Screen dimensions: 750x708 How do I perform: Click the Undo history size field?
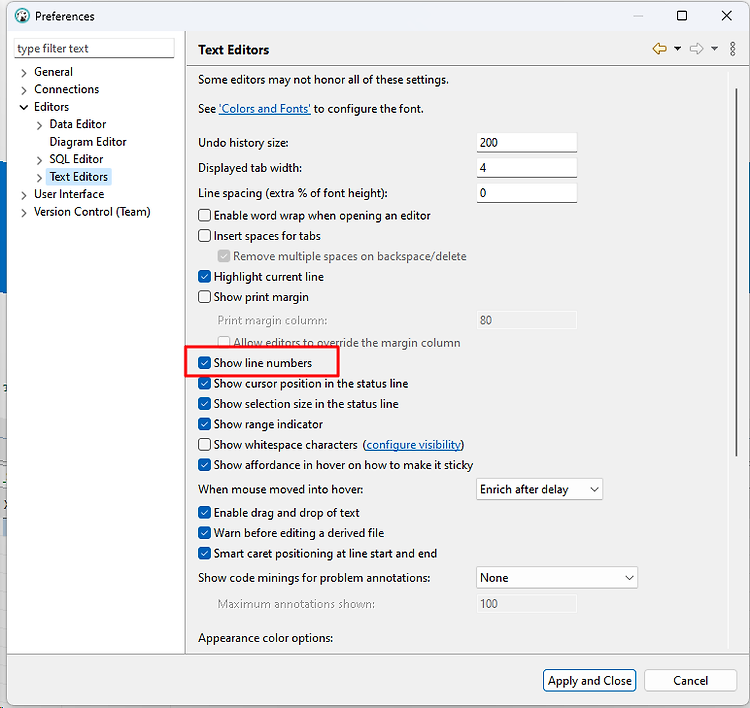[527, 143]
